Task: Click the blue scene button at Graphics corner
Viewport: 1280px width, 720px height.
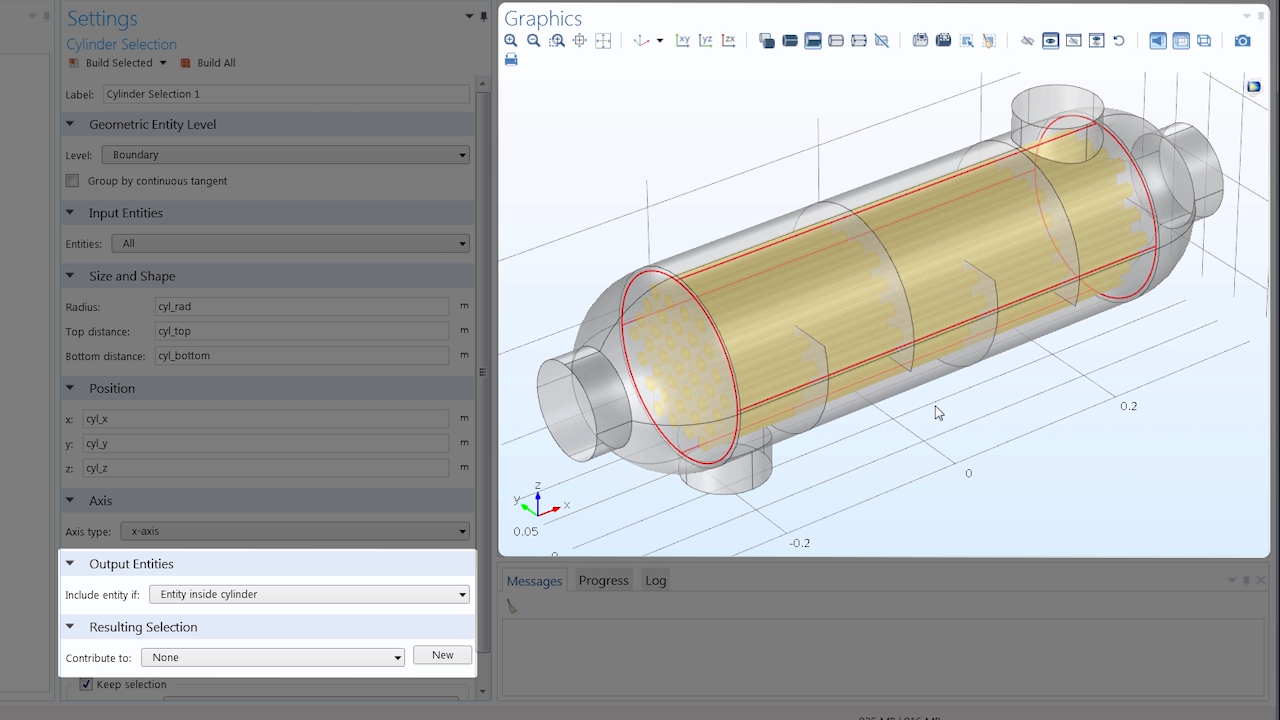Action: (x=1254, y=87)
